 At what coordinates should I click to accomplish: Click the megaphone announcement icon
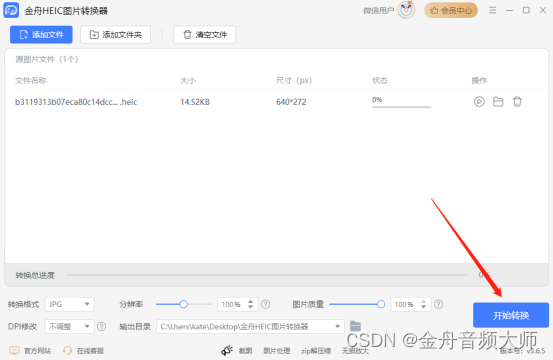click(227, 350)
